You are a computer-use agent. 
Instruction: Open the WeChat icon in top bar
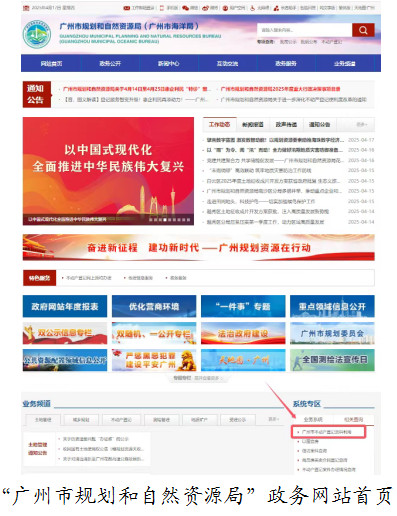pos(185,8)
